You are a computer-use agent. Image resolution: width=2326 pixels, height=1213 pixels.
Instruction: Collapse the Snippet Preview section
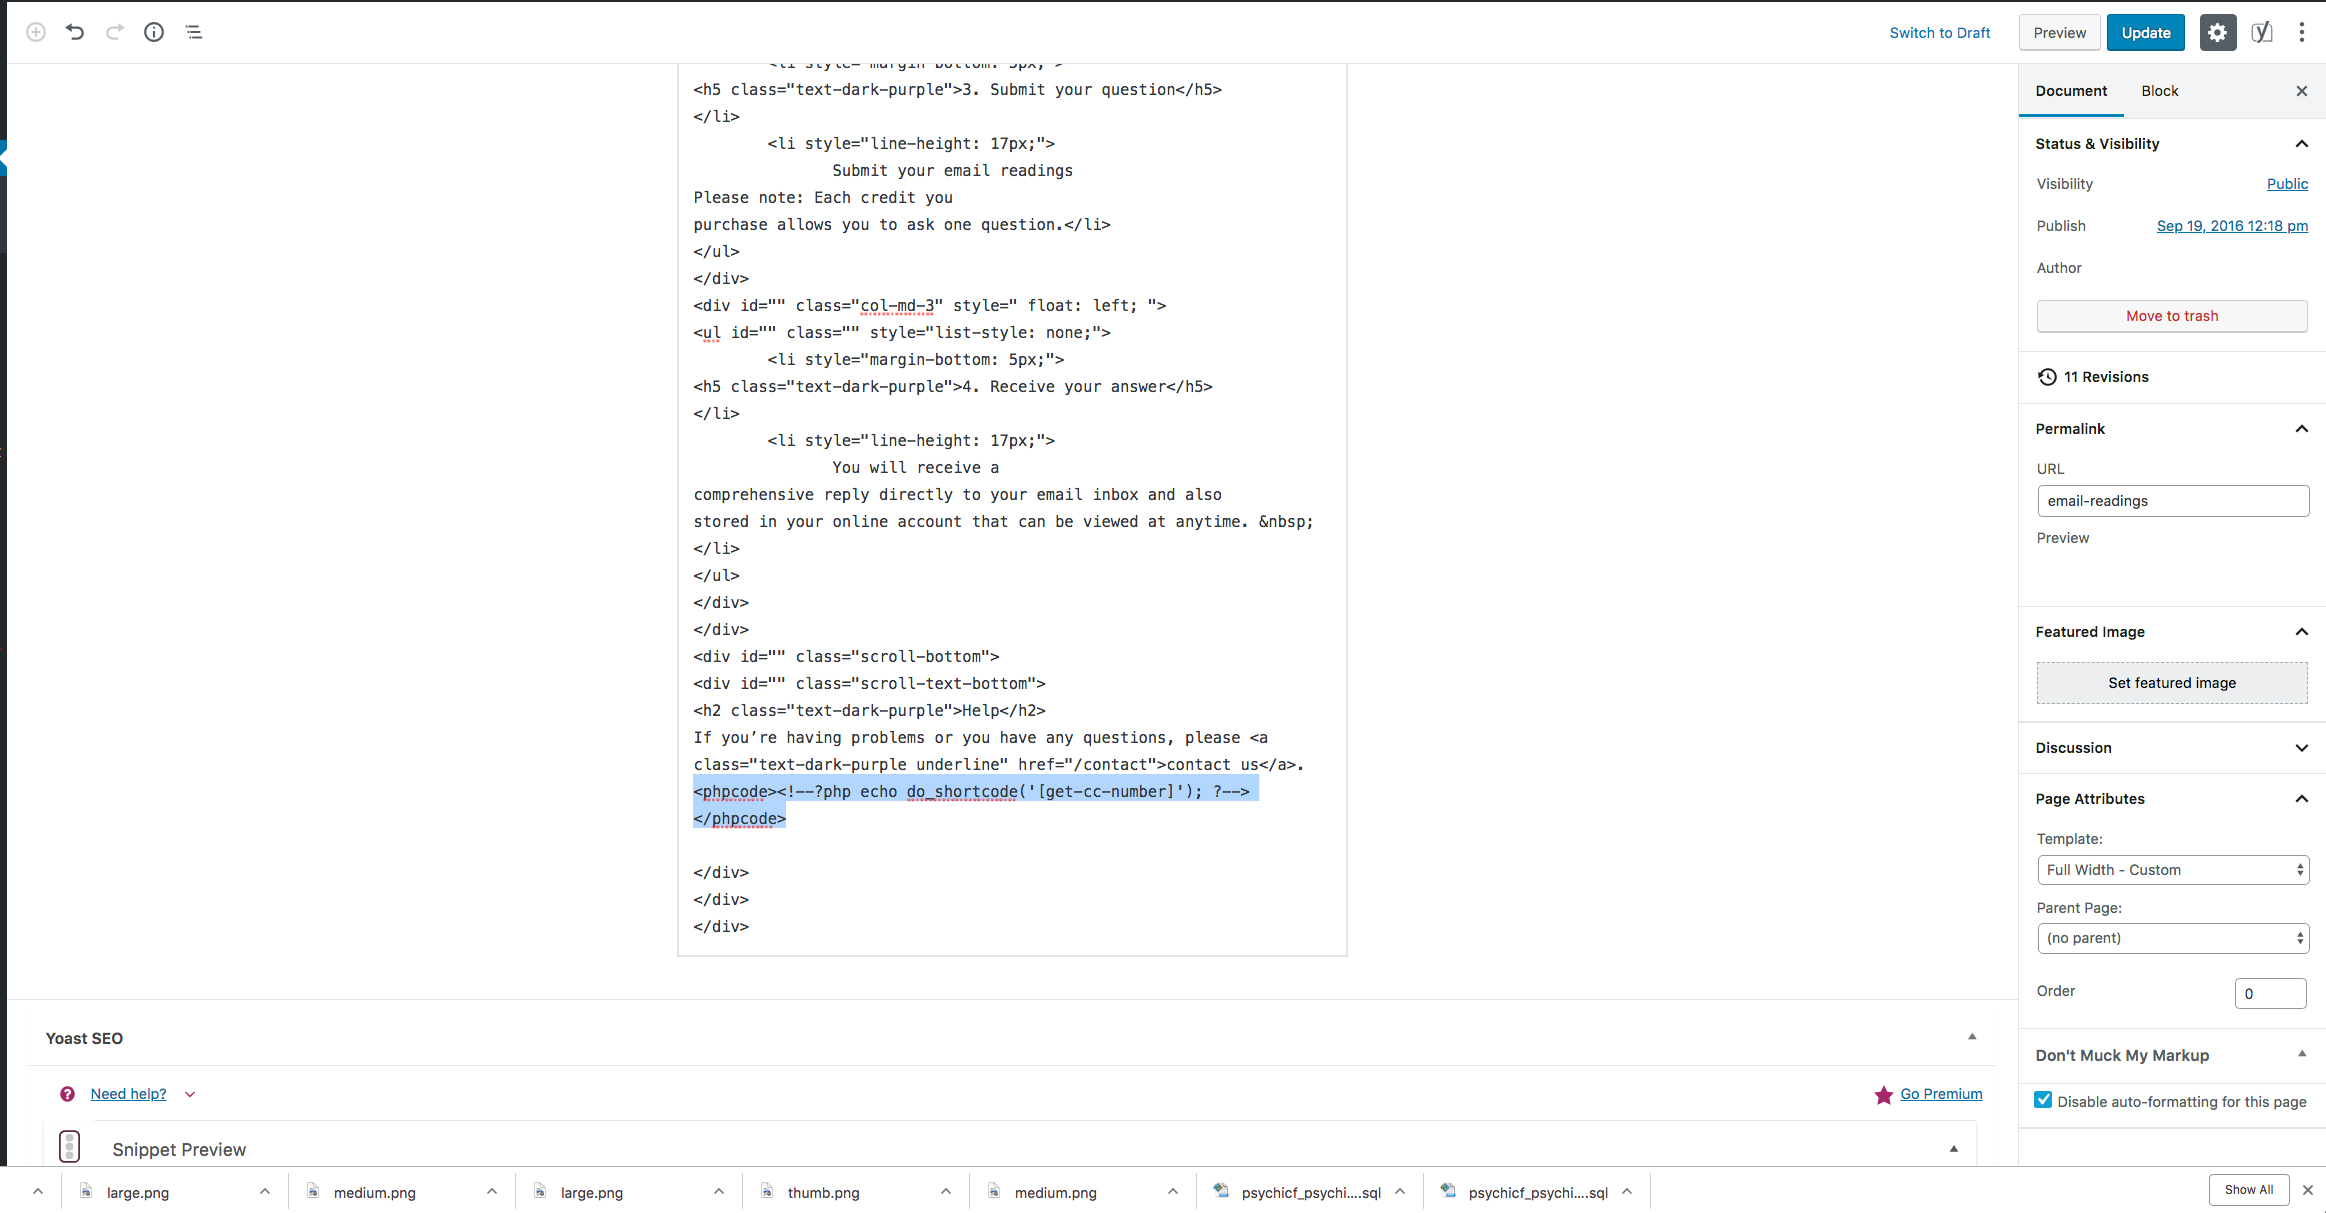point(1954,1149)
